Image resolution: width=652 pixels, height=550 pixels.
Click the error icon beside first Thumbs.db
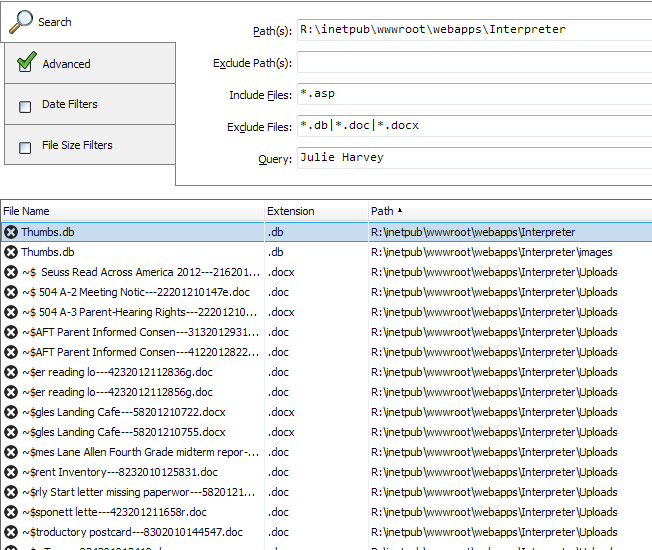click(11, 232)
